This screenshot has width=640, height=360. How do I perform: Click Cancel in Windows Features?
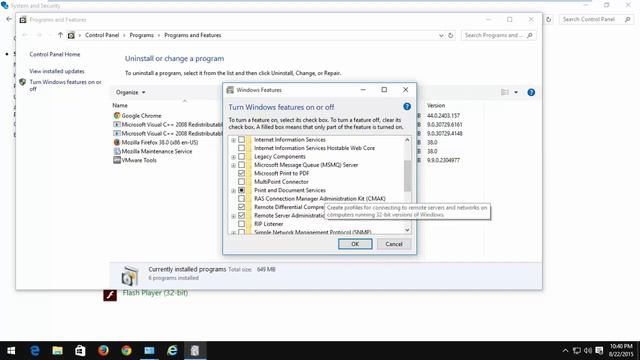pos(394,244)
